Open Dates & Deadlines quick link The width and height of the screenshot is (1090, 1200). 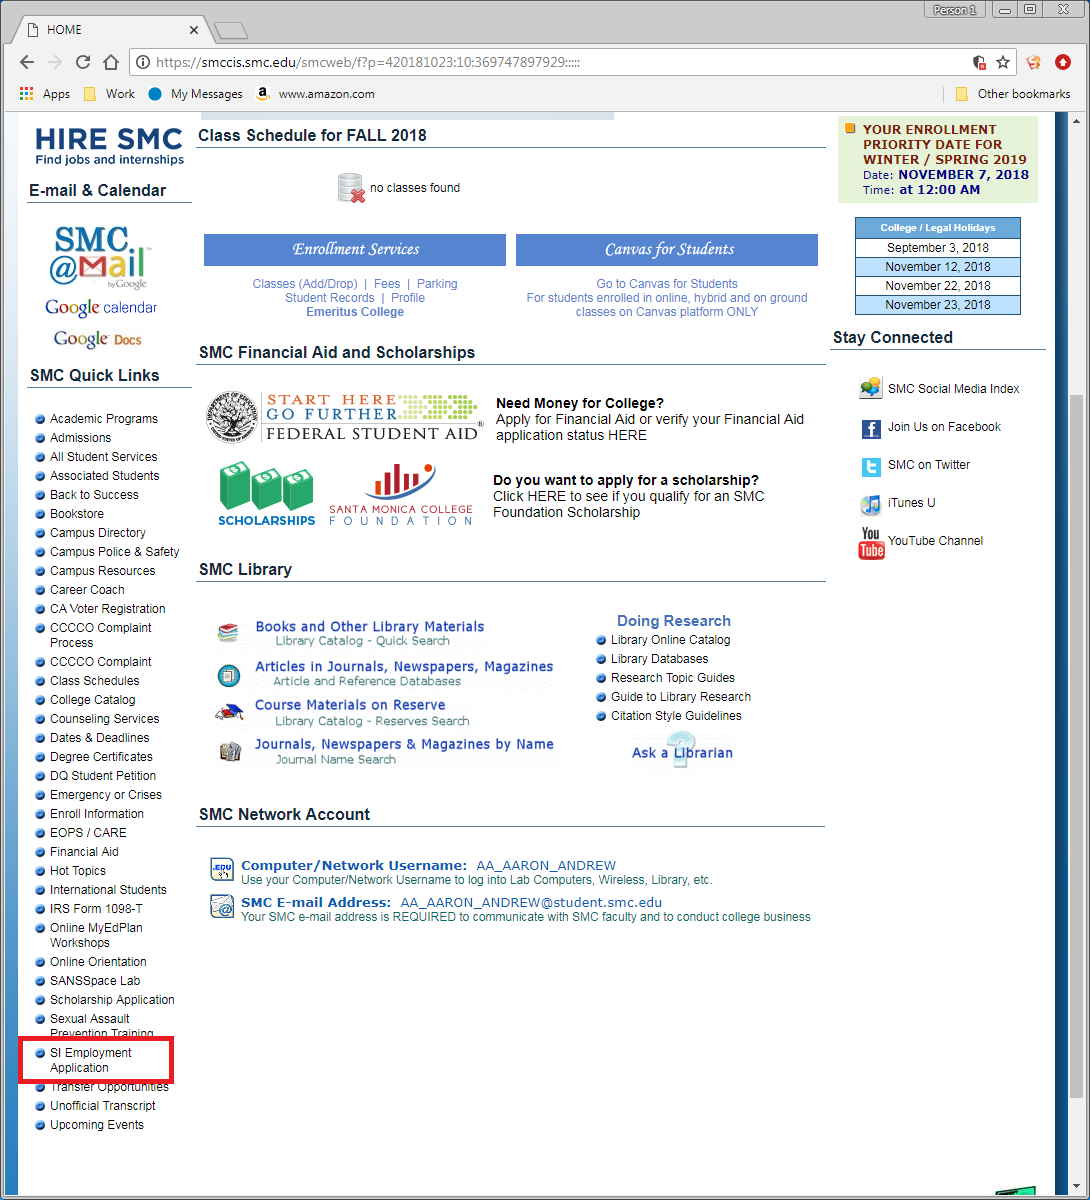click(100, 738)
